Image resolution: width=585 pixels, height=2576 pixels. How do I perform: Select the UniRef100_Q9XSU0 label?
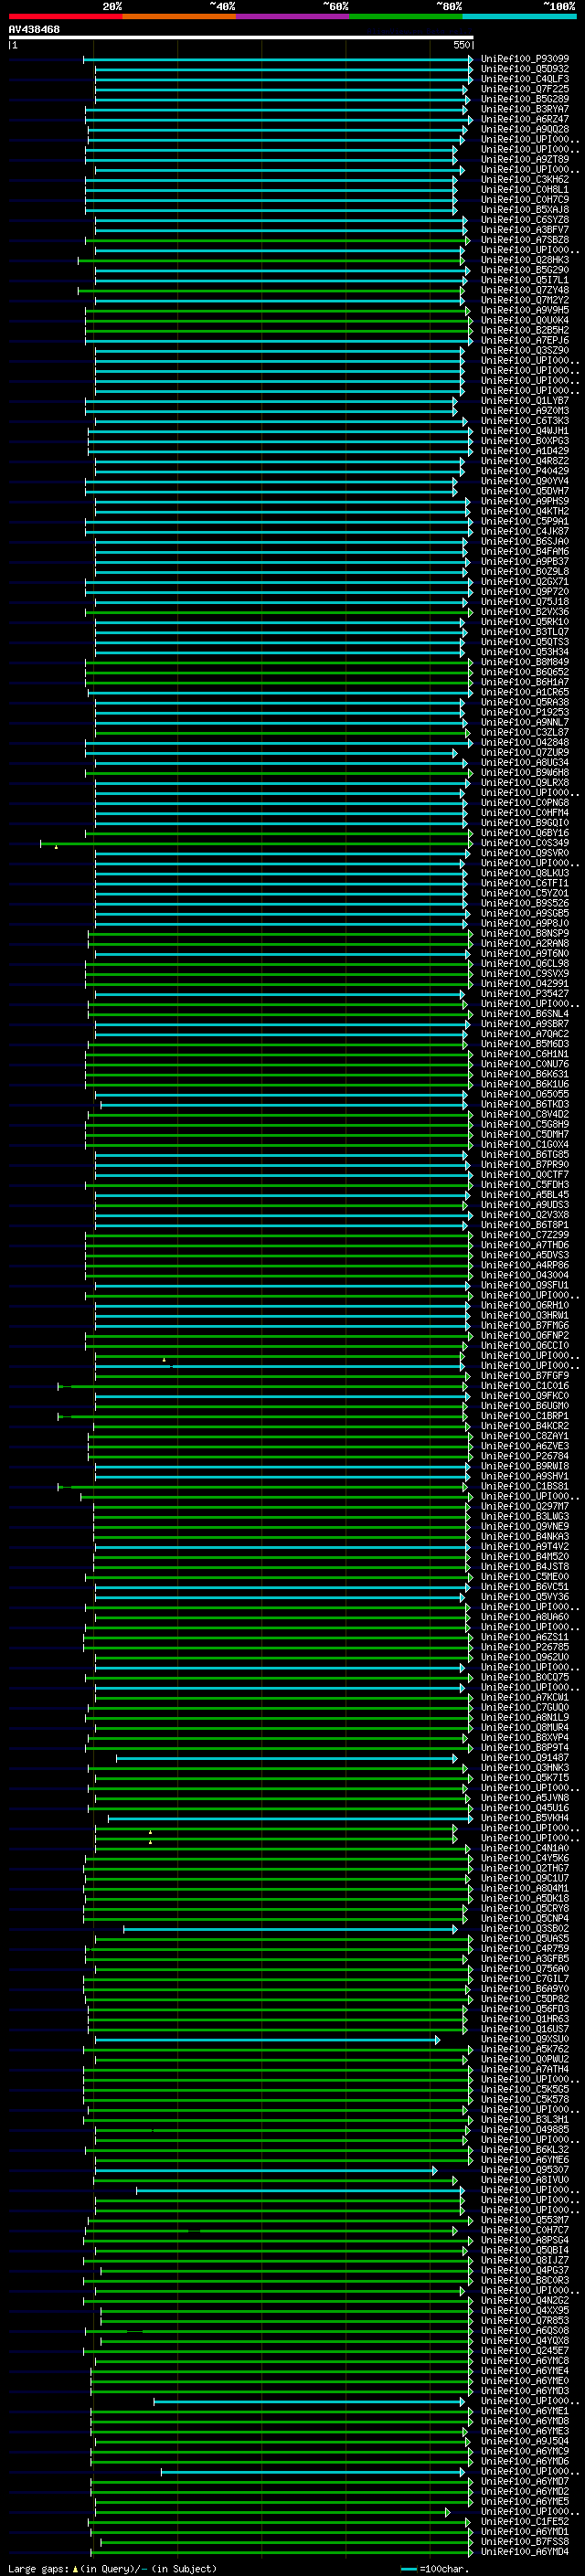525,2039
